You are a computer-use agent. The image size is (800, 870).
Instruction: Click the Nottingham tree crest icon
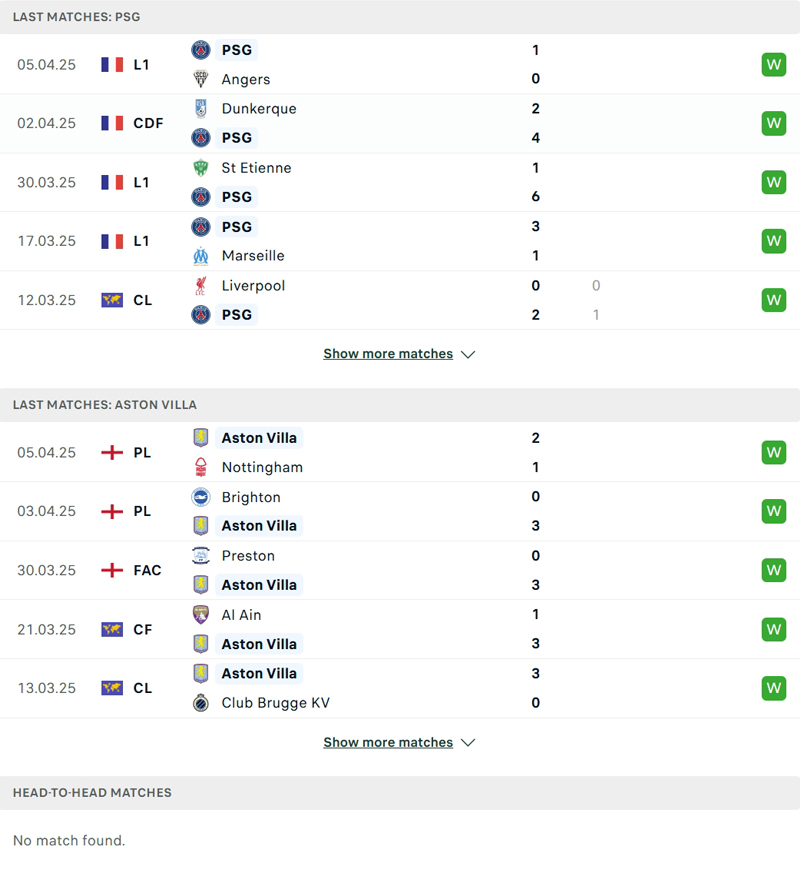(x=199, y=467)
